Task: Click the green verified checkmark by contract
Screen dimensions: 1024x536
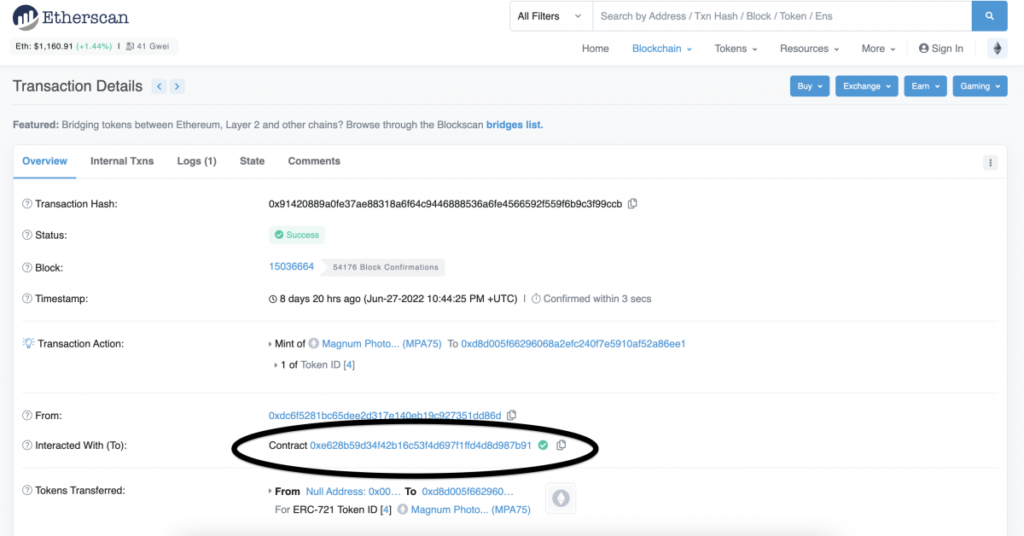Action: coord(543,445)
